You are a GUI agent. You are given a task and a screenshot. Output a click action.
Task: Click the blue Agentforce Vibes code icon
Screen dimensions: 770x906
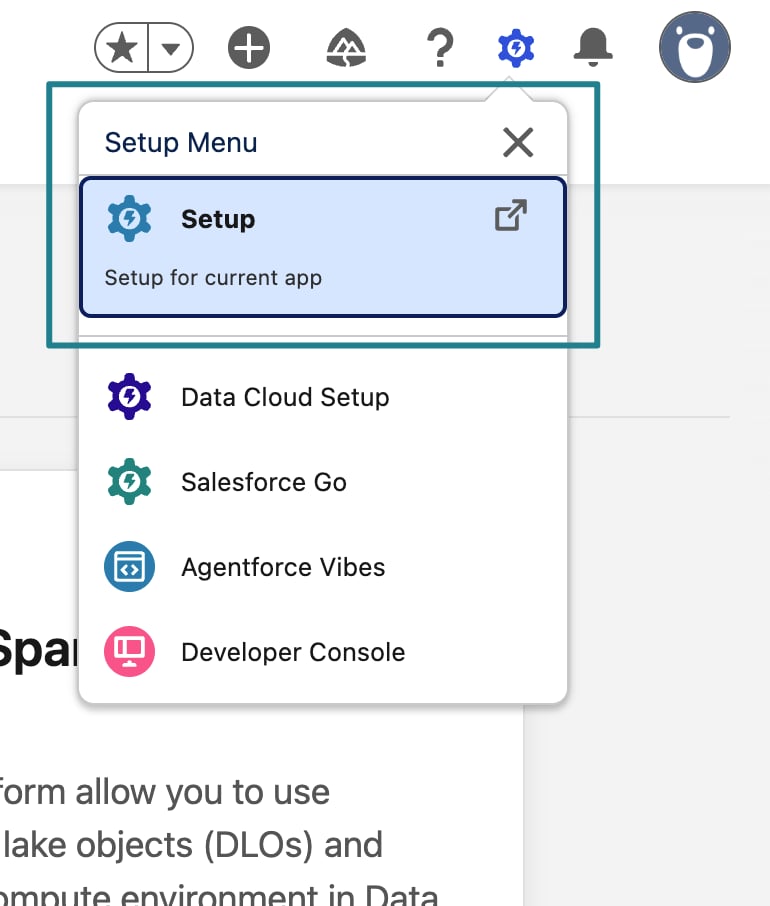pos(129,566)
